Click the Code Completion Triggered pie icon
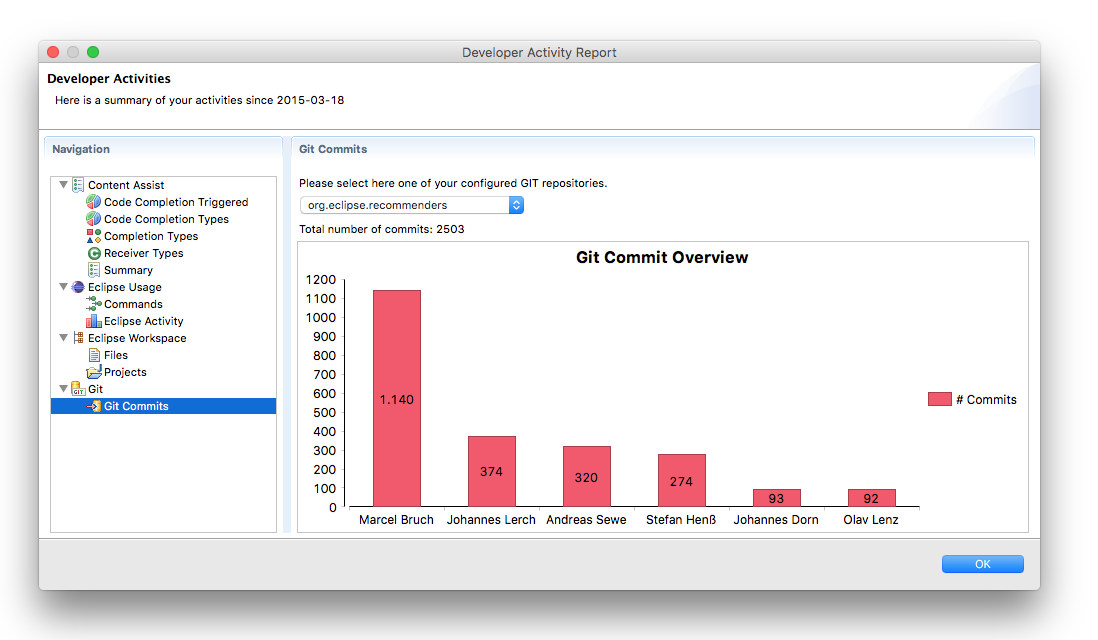Screen dimensions: 1098x640 [x=94, y=202]
